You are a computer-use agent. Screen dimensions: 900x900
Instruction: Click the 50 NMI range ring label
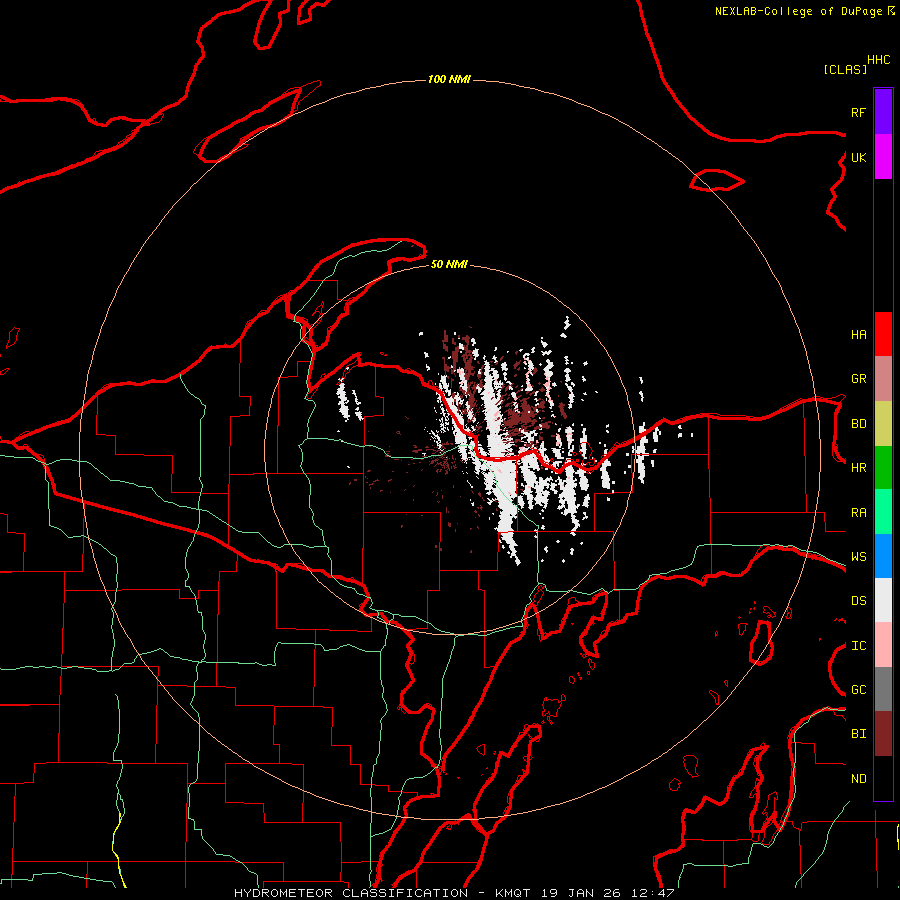(449, 265)
